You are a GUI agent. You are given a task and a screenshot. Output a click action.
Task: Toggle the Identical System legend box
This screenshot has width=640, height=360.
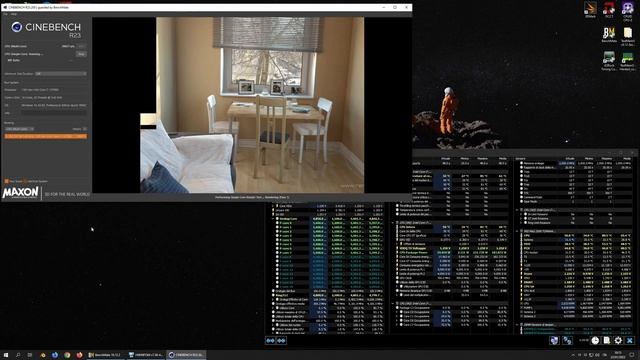25,181
